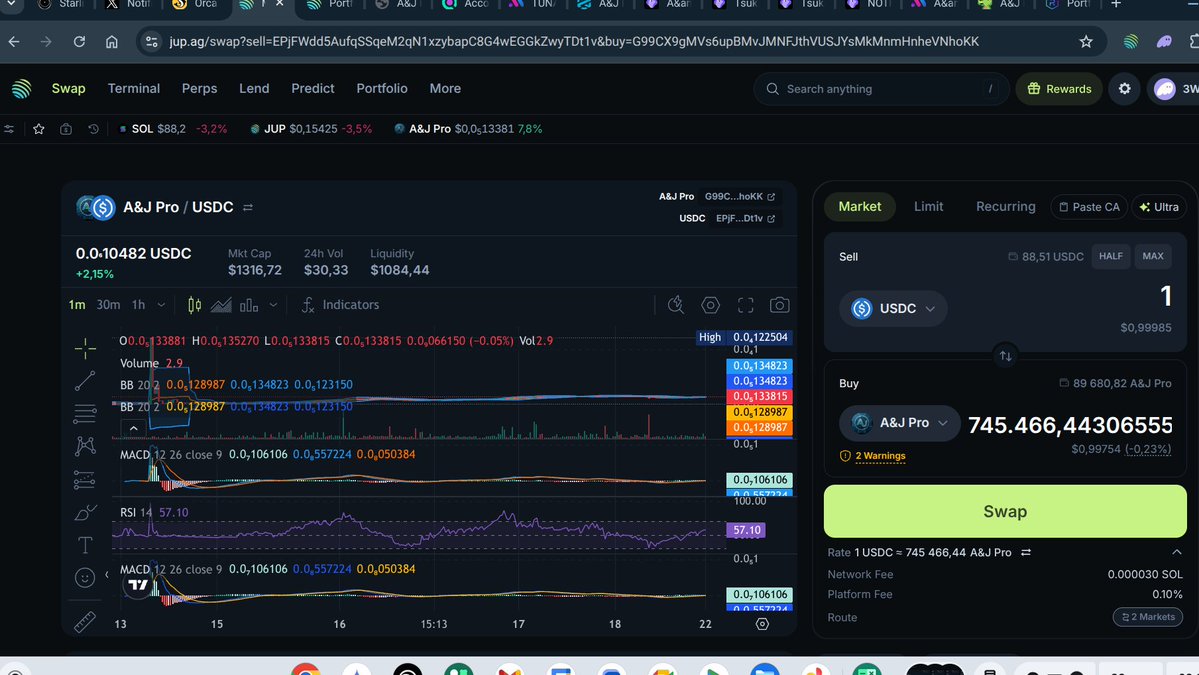Bookmark this page with the star
Image resolution: width=1199 pixels, height=675 pixels.
[1086, 41]
